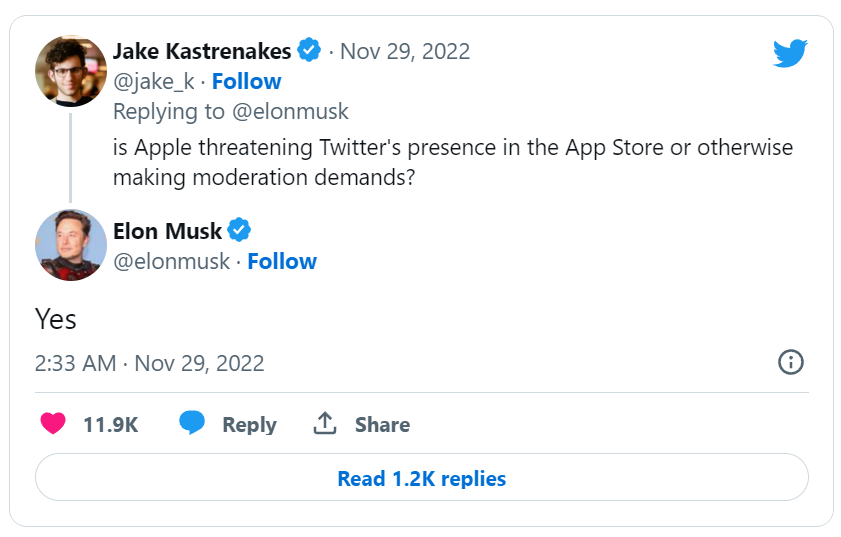Click Elon Musk's verified badge
The image size is (841, 537).
click(x=239, y=231)
